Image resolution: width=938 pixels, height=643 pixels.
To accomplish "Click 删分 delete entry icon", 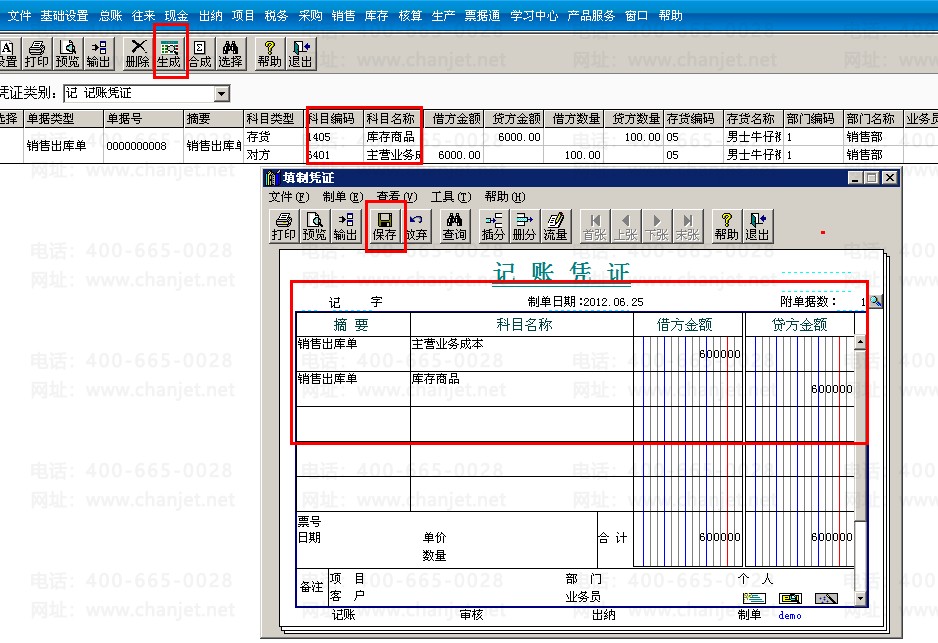I will pos(525,226).
